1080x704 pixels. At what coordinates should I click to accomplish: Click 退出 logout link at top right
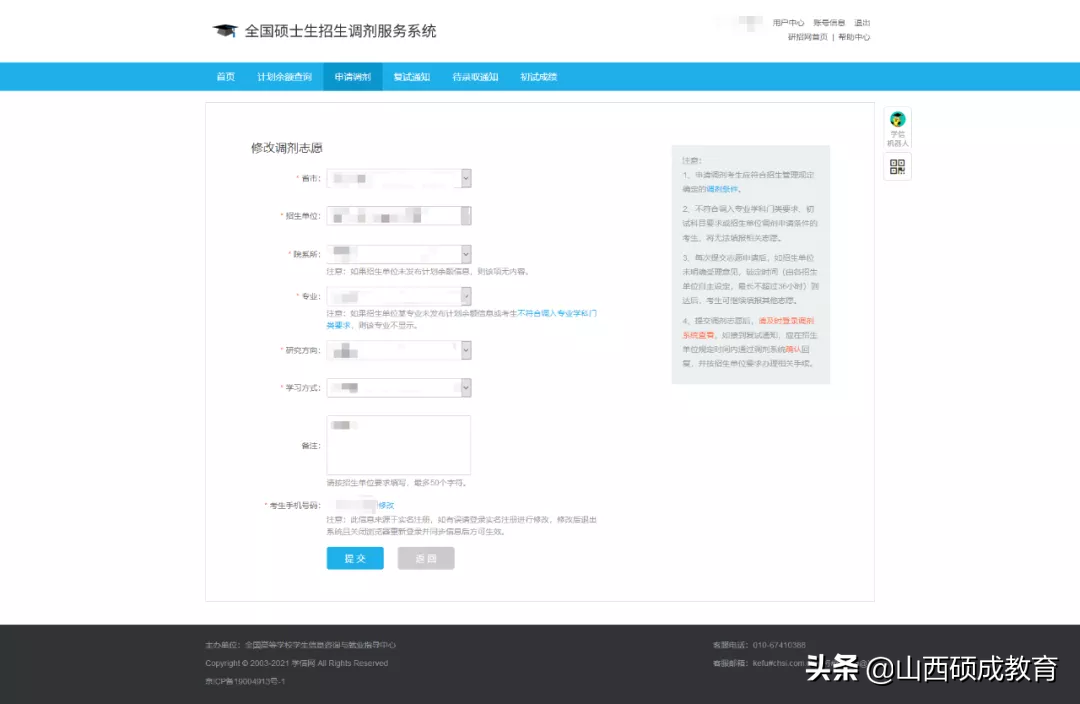pyautogui.click(x=862, y=23)
